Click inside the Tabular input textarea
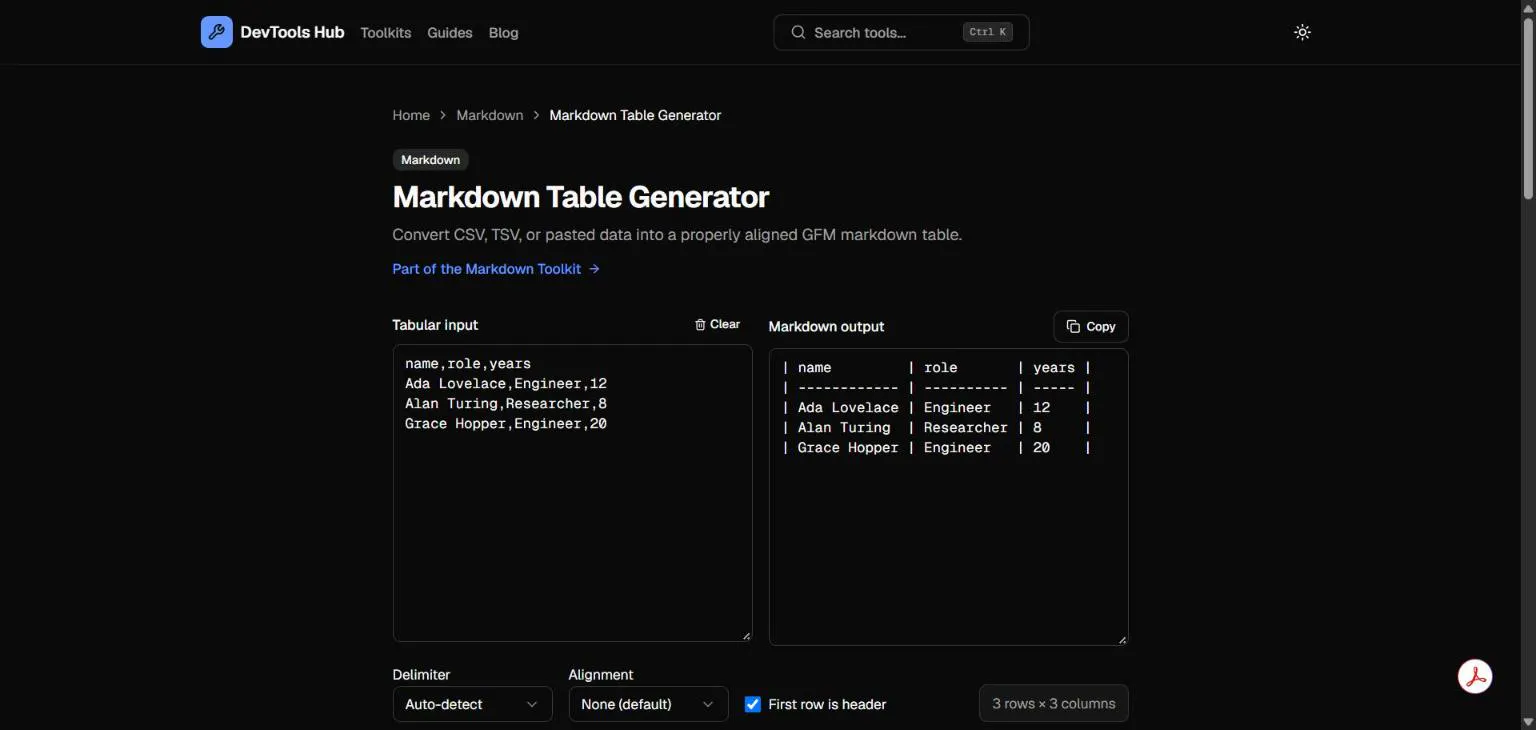 coord(572,493)
